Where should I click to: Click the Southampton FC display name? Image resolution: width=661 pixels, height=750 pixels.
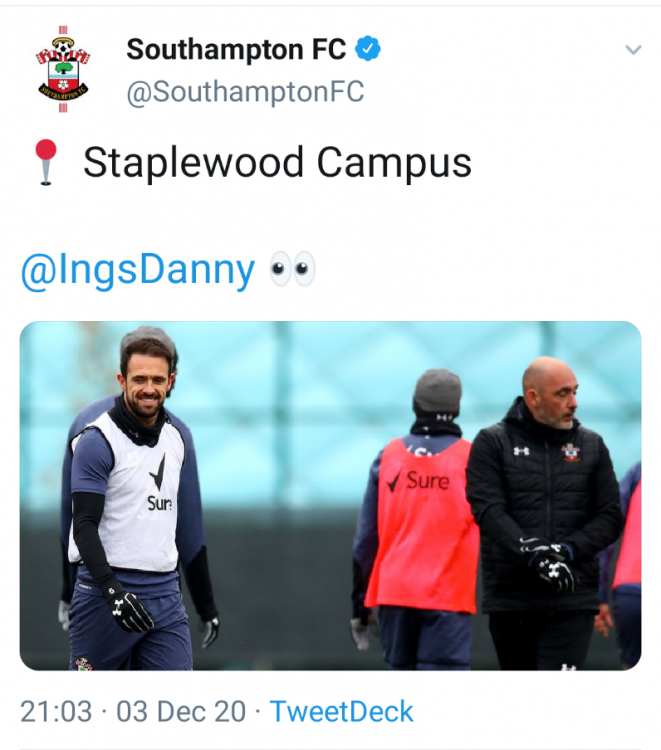pyautogui.click(x=237, y=48)
